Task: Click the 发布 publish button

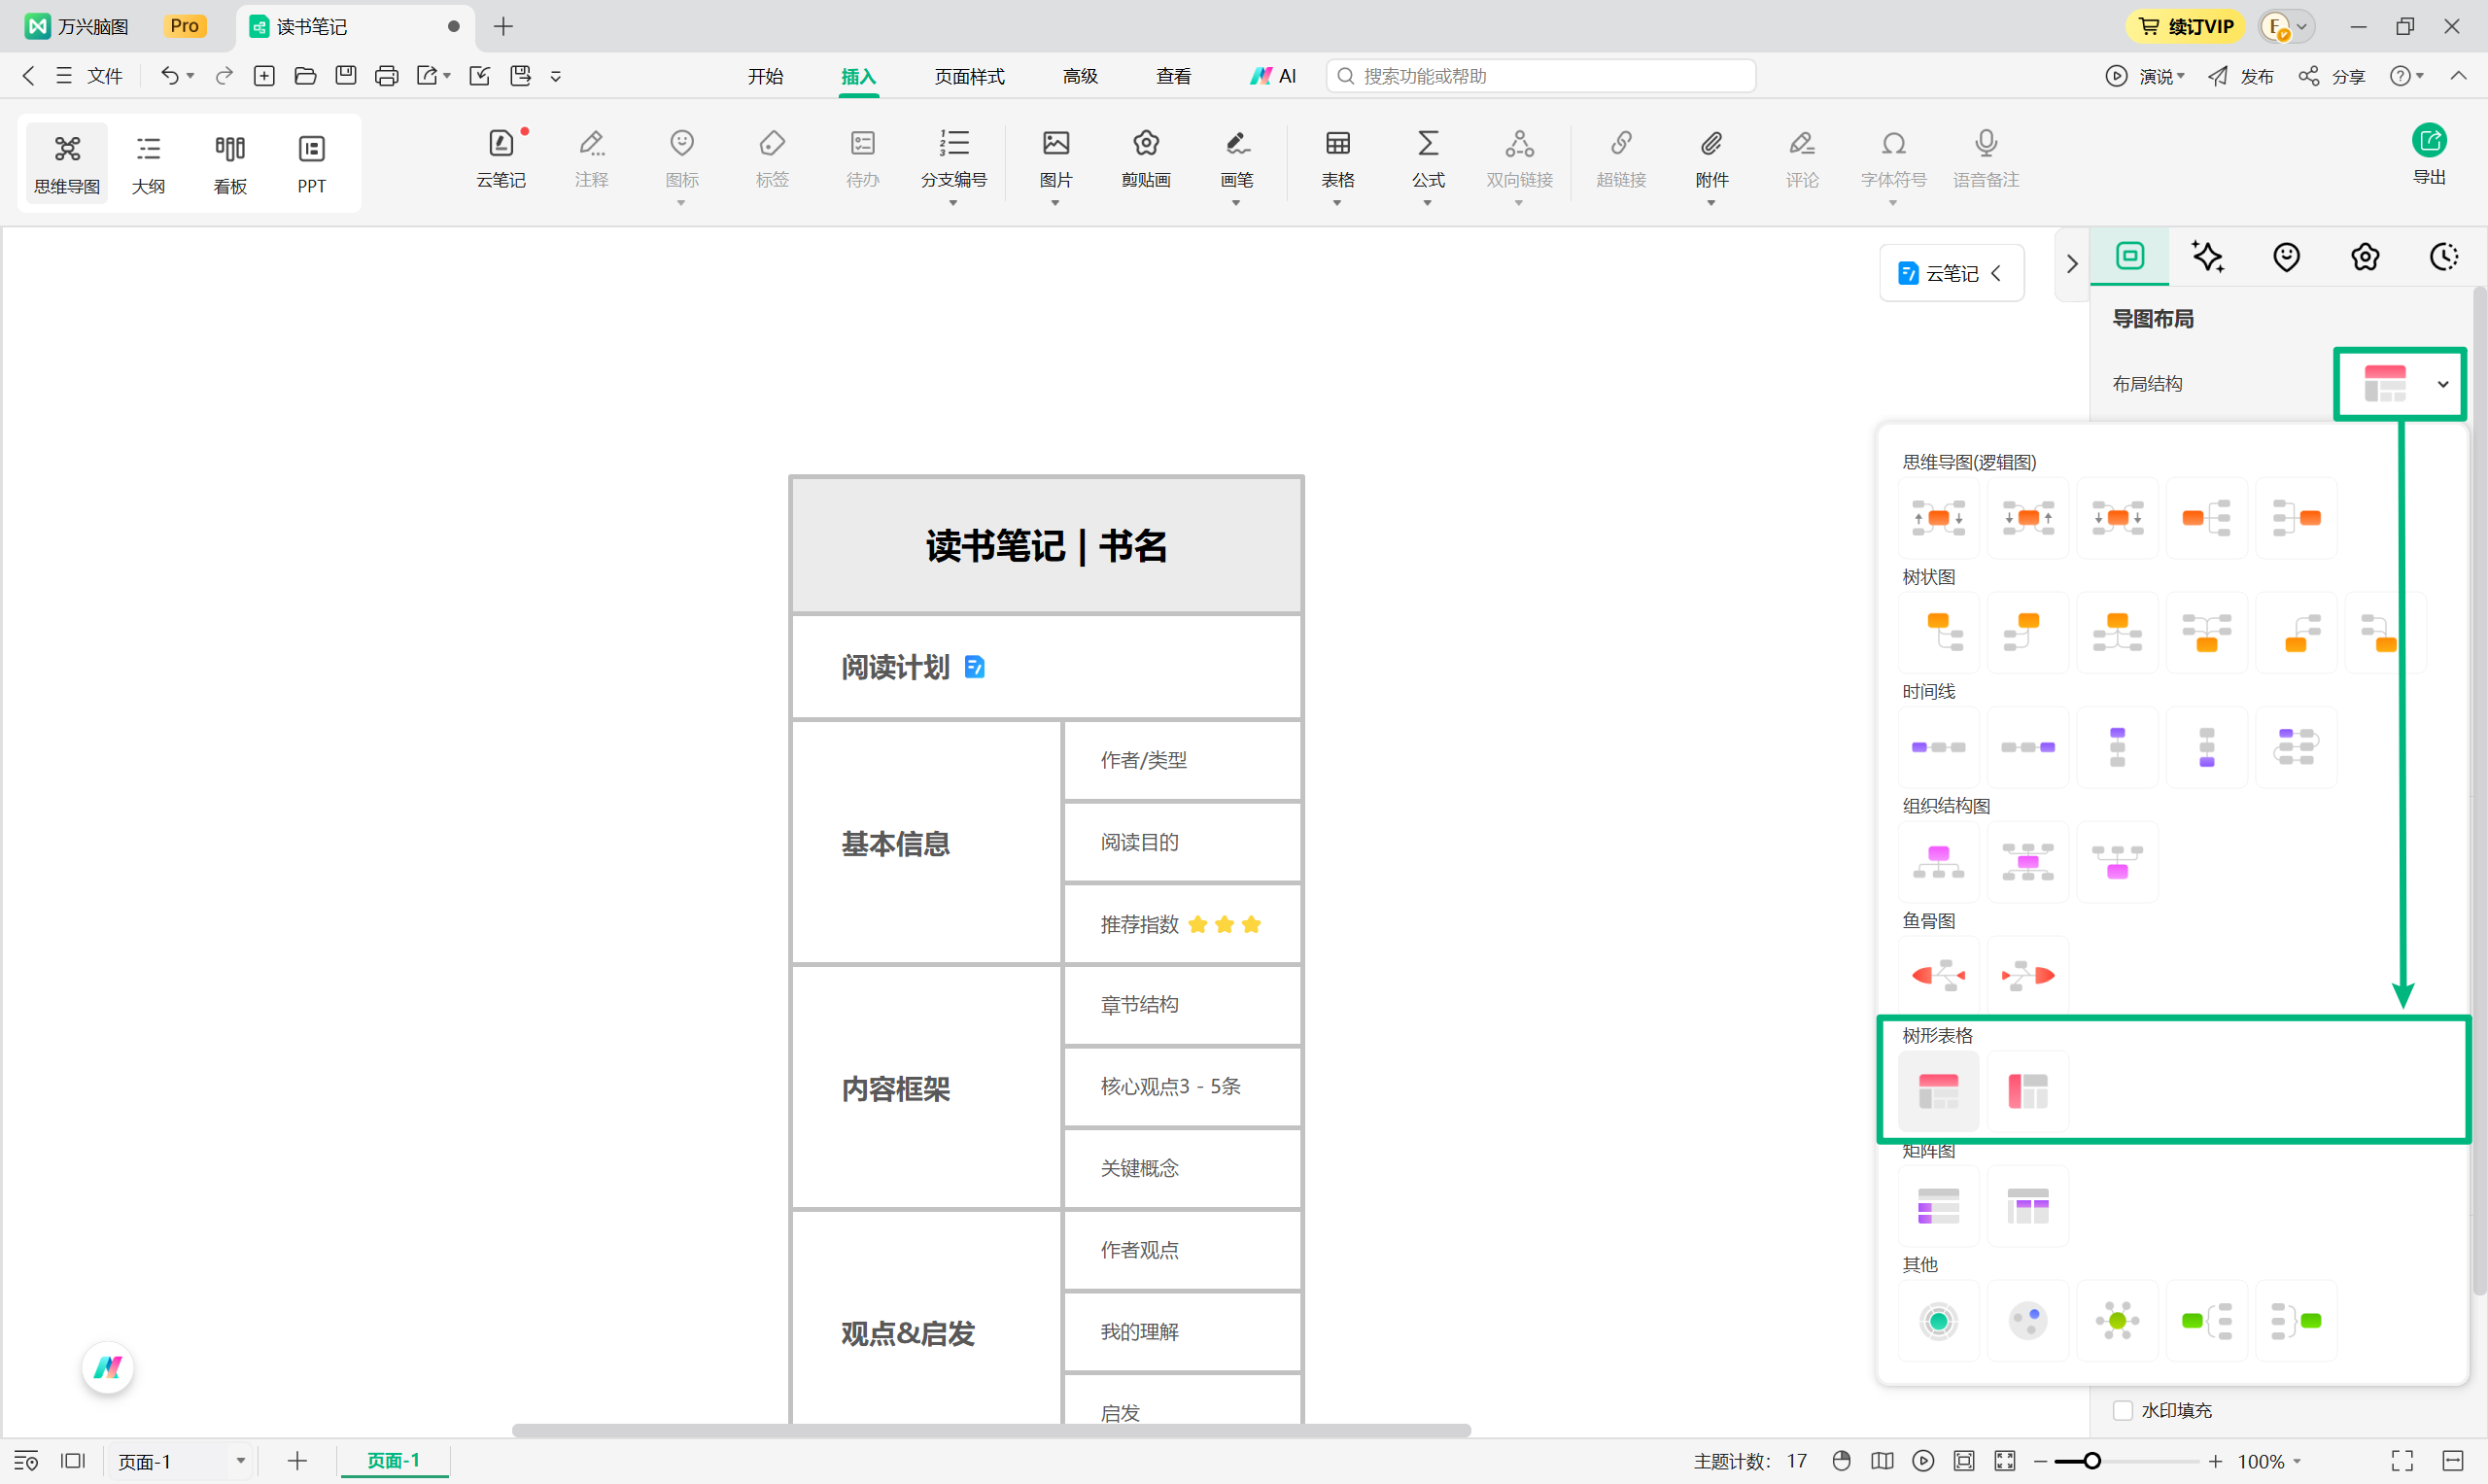Action: pyautogui.click(x=2241, y=76)
